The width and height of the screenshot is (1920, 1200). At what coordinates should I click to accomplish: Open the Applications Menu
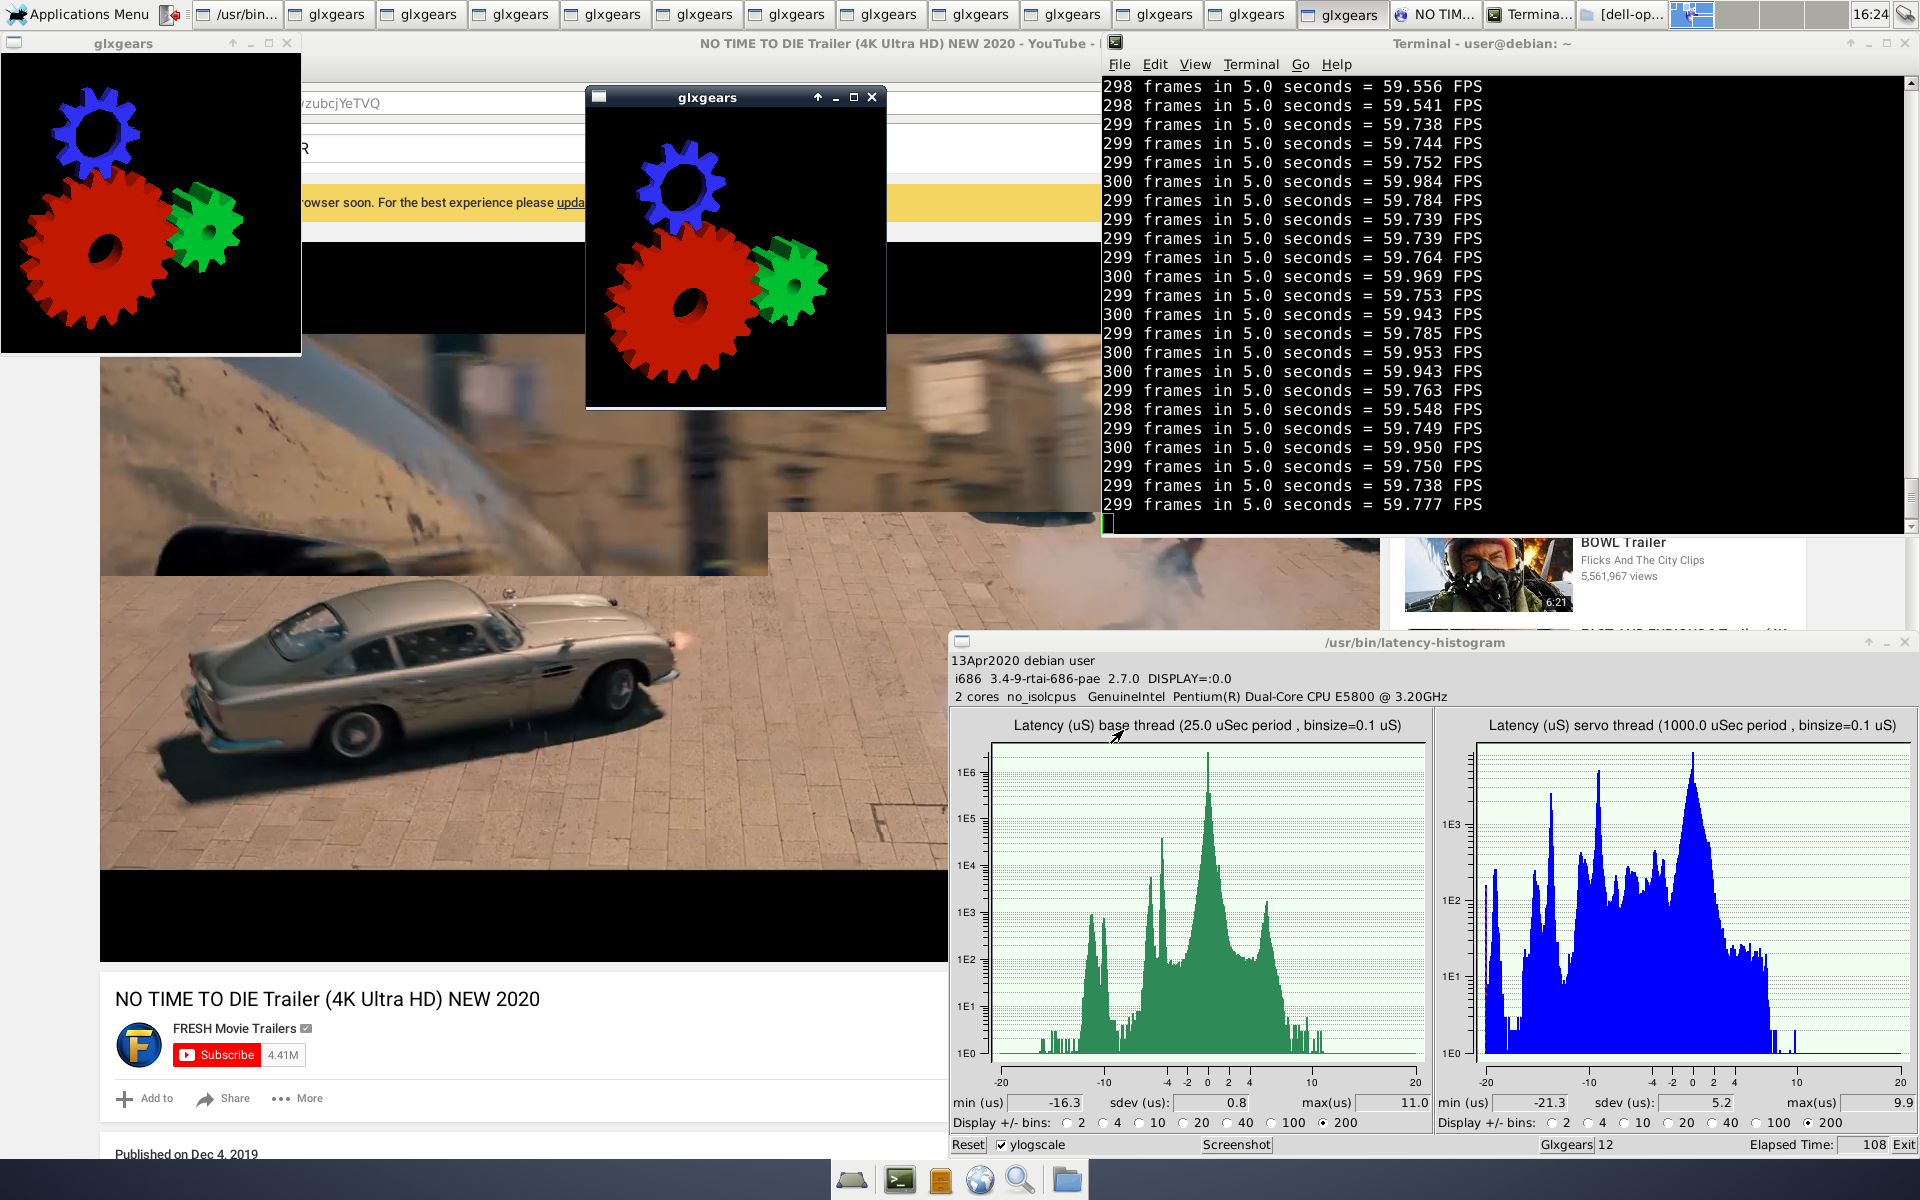[x=78, y=14]
